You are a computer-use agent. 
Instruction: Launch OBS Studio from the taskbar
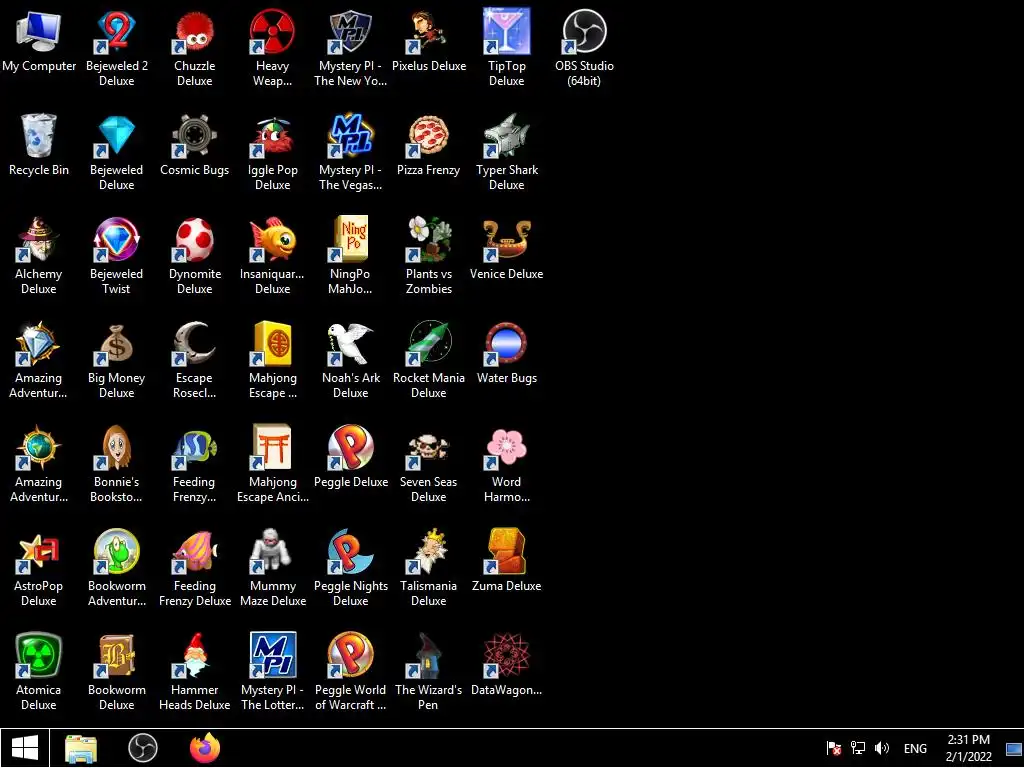[143, 748]
